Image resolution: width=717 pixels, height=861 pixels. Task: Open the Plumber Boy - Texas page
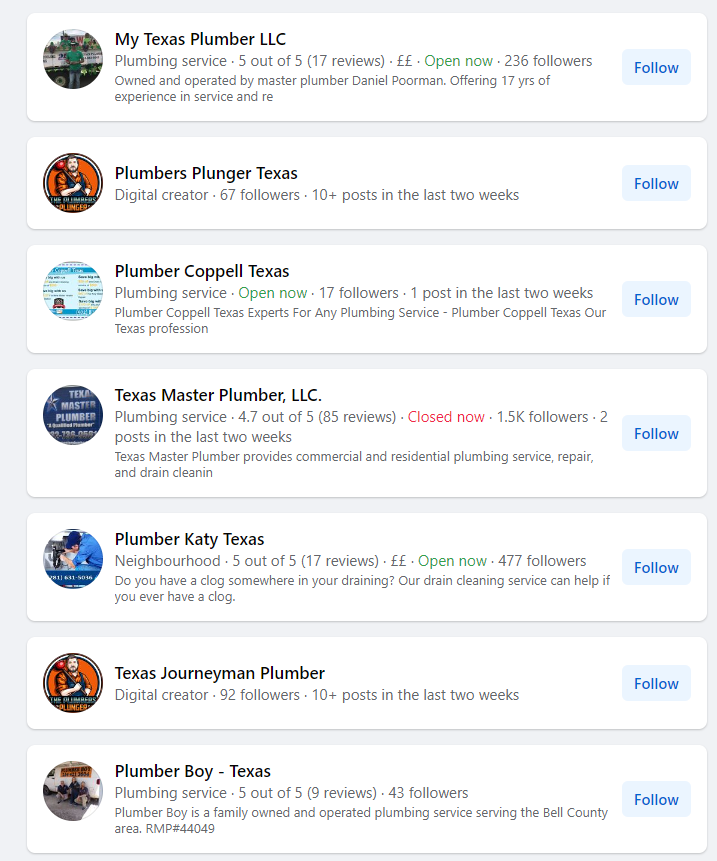point(192,771)
